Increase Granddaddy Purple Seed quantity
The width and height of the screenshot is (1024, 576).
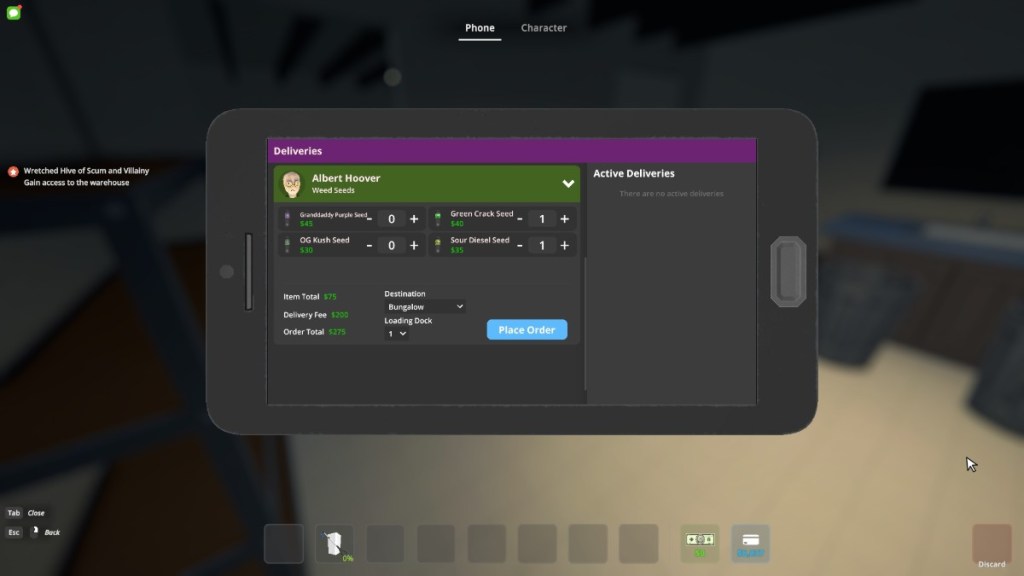[414, 219]
